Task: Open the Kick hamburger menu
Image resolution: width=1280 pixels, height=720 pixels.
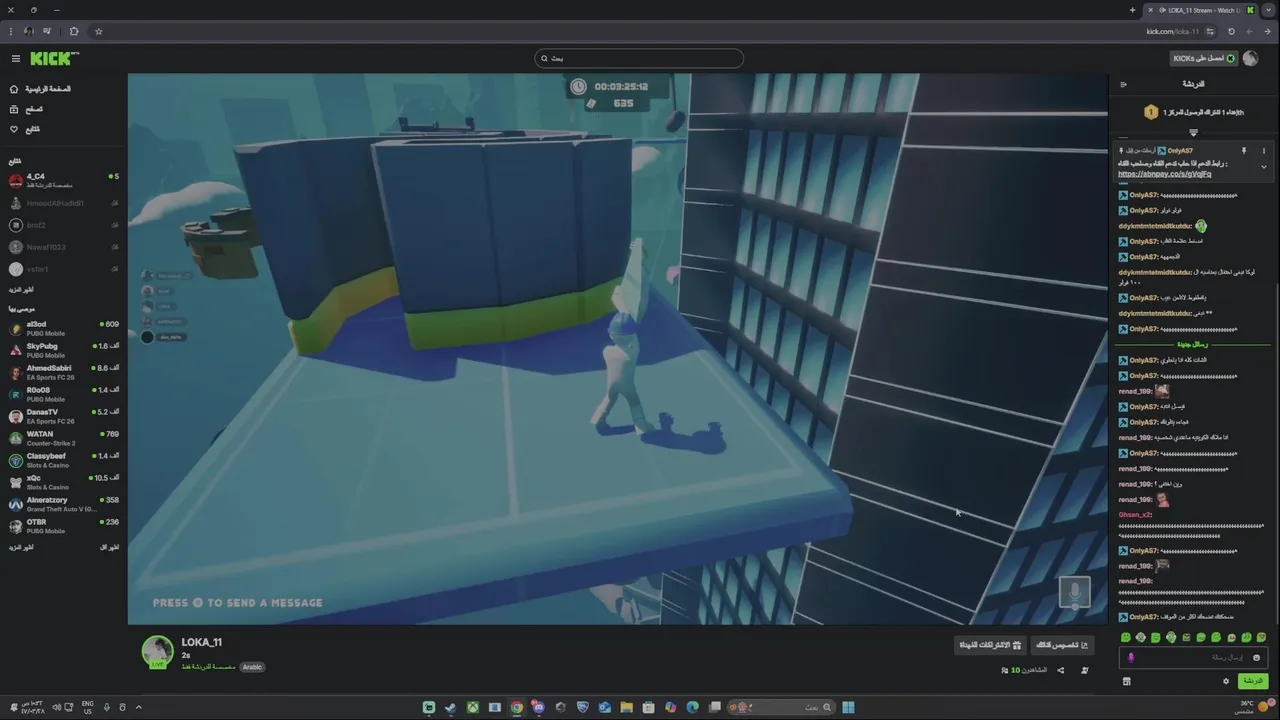Action: point(16,59)
